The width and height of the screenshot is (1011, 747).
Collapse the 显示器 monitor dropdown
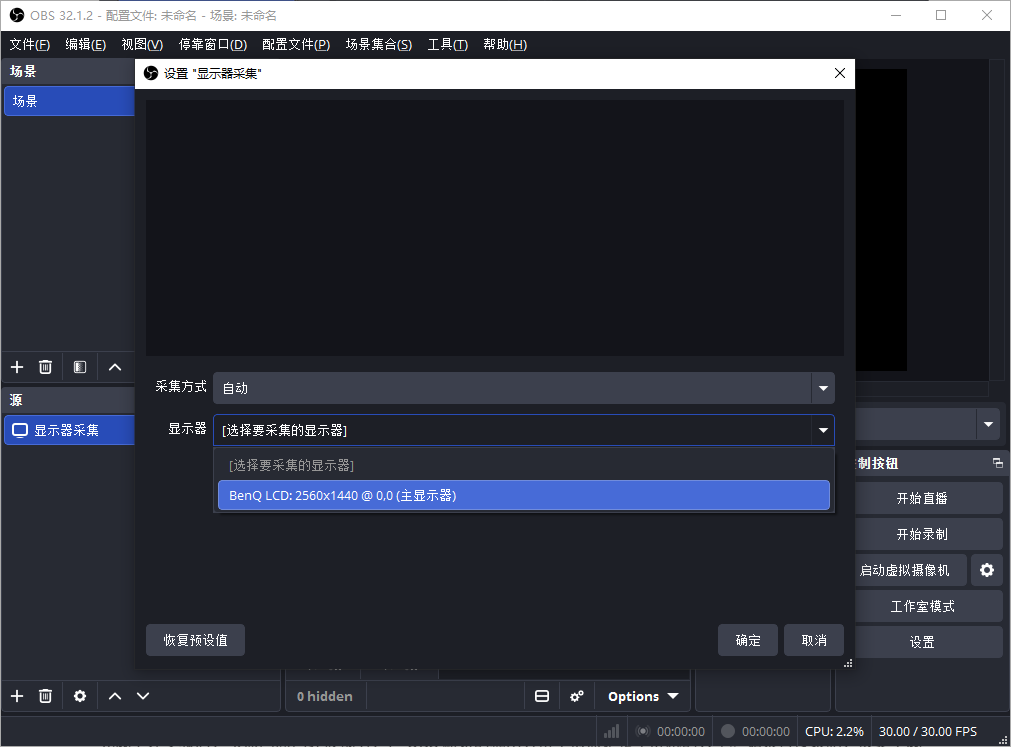click(x=823, y=431)
